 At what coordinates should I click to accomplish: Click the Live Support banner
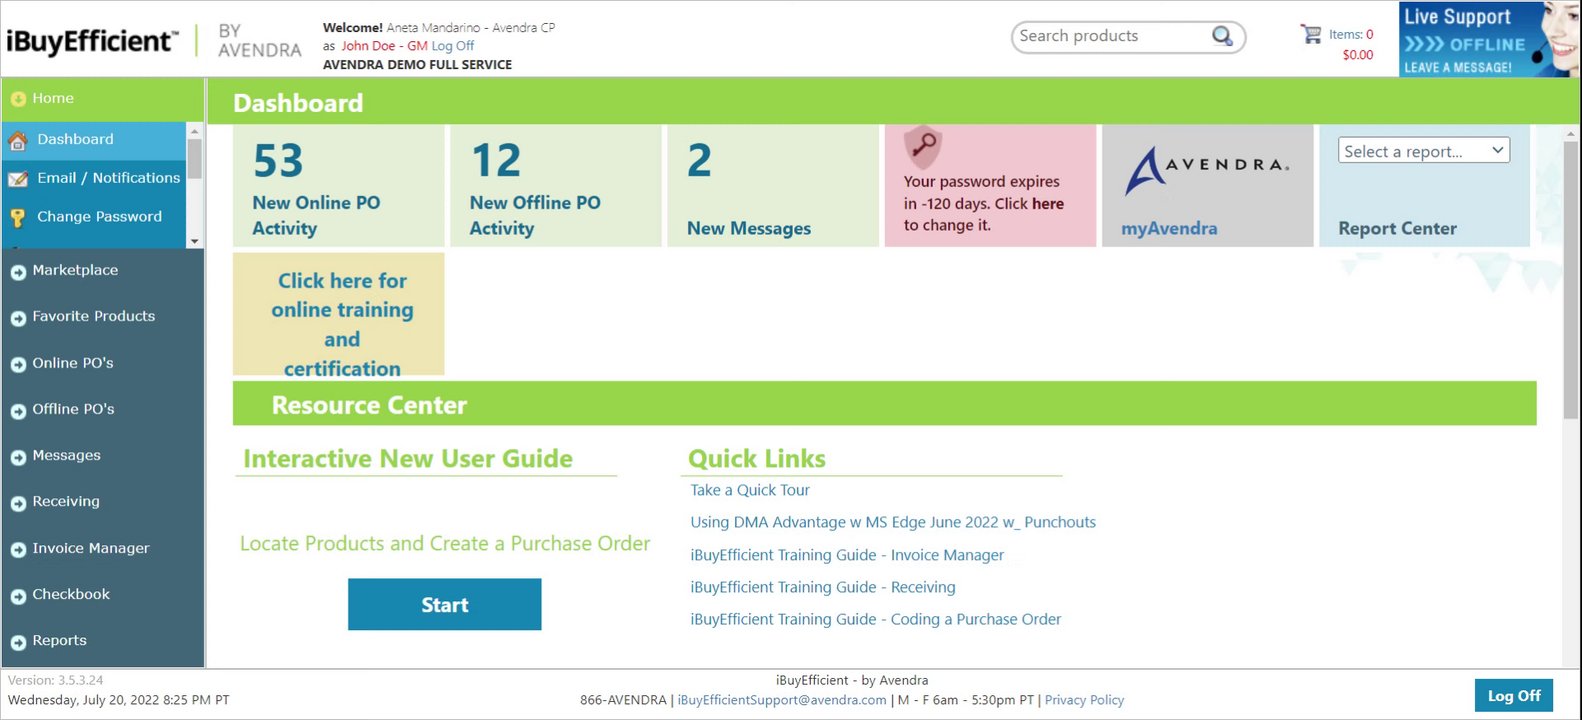click(x=1489, y=39)
